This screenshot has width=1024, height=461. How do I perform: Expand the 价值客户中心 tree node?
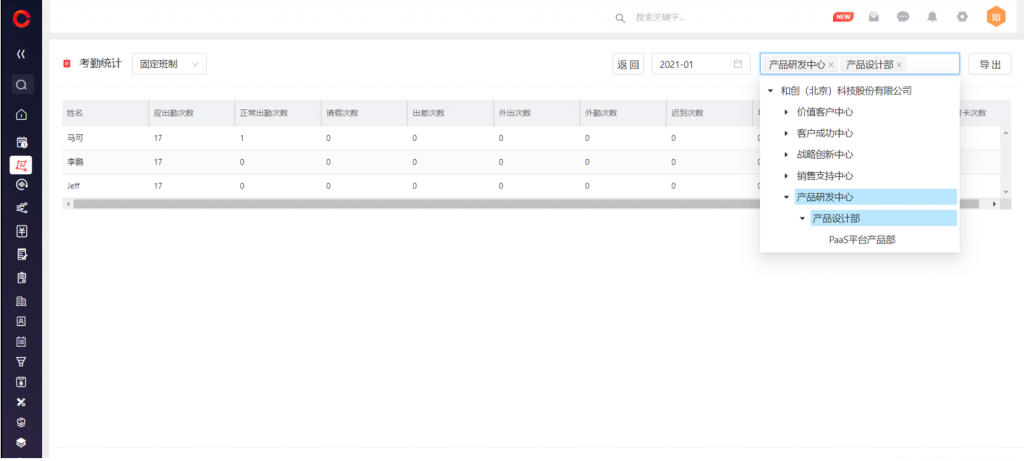[x=786, y=112]
